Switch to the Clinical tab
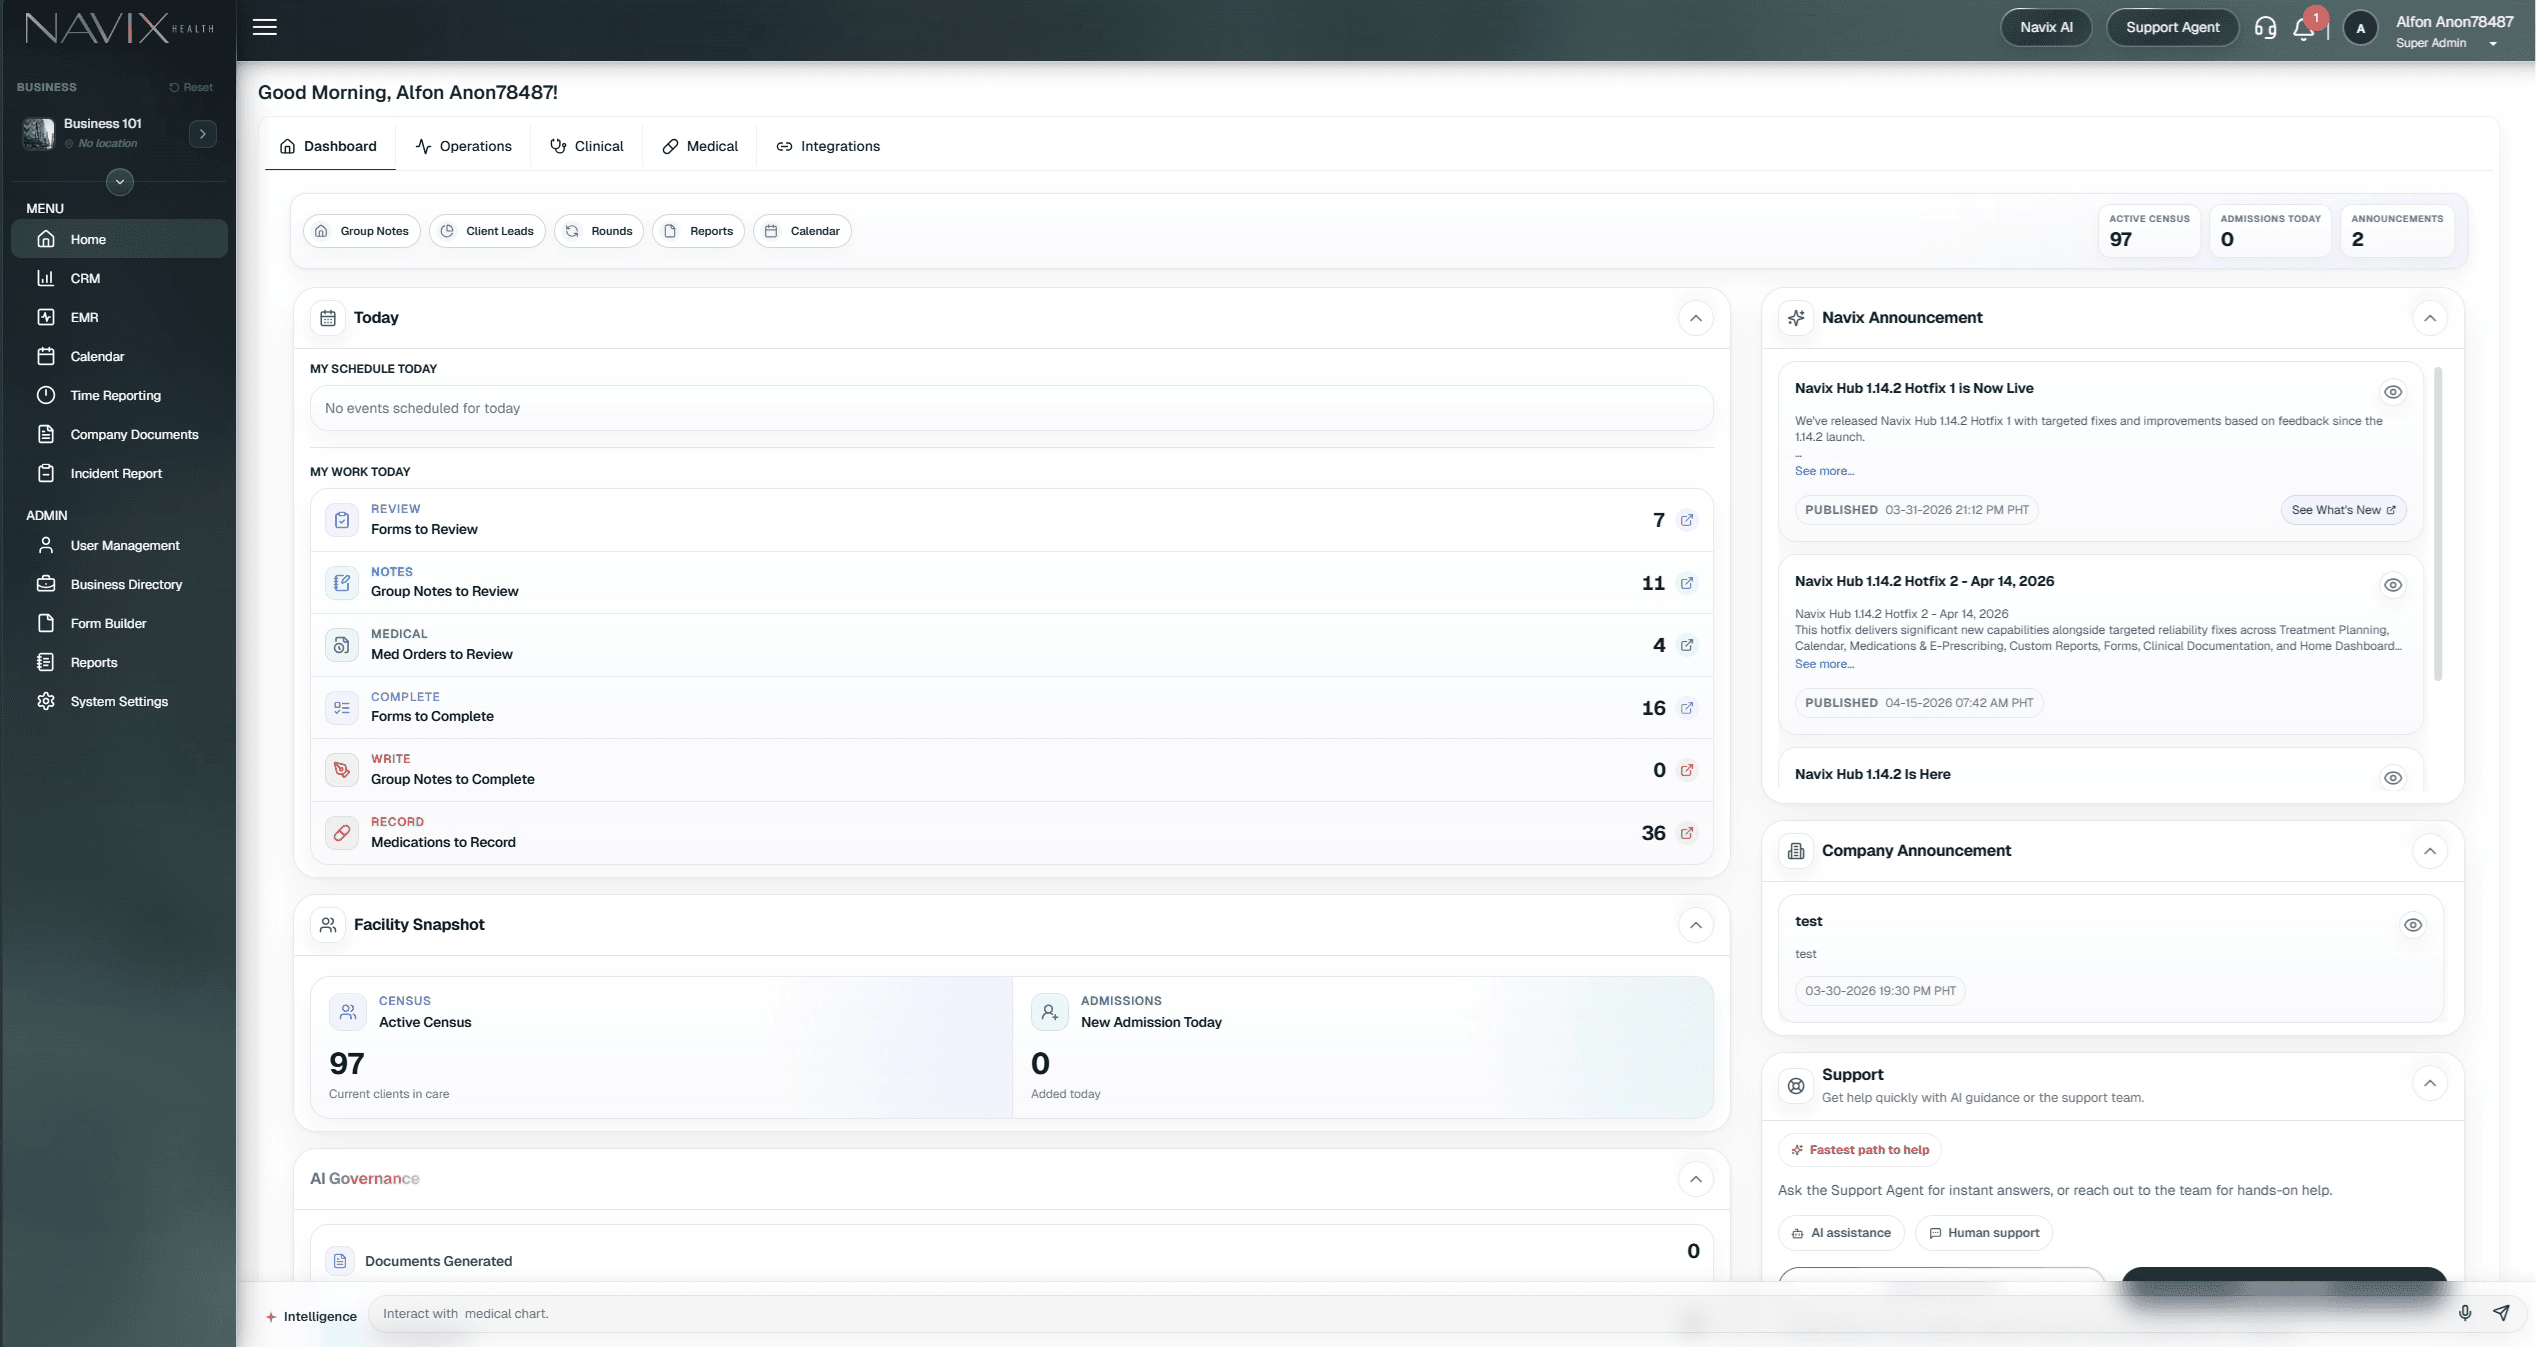 tap(587, 146)
